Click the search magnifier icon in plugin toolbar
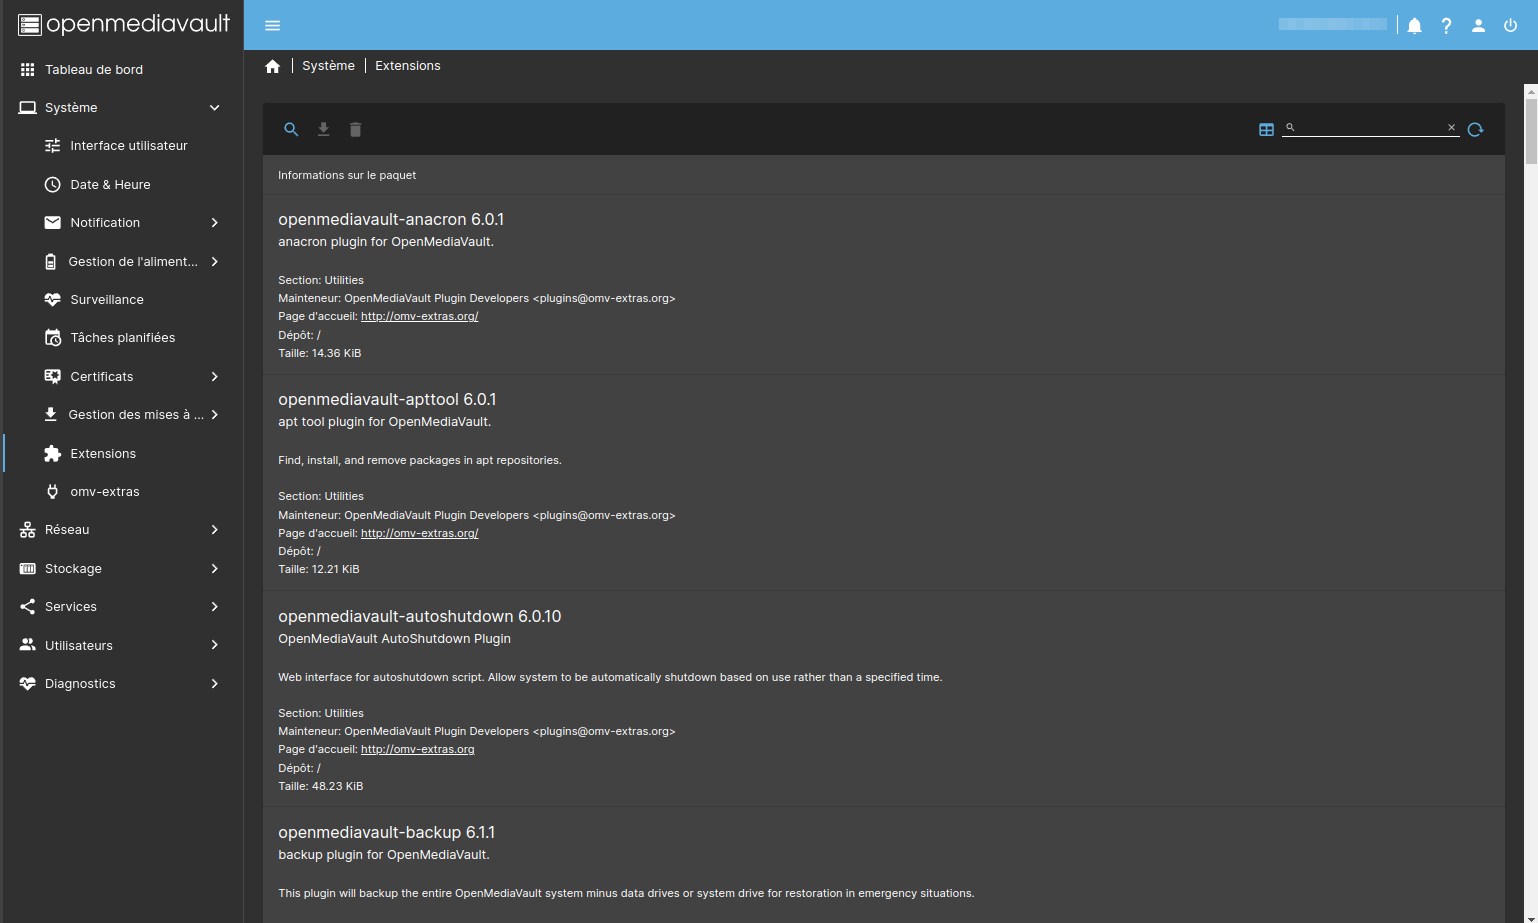 click(x=291, y=129)
